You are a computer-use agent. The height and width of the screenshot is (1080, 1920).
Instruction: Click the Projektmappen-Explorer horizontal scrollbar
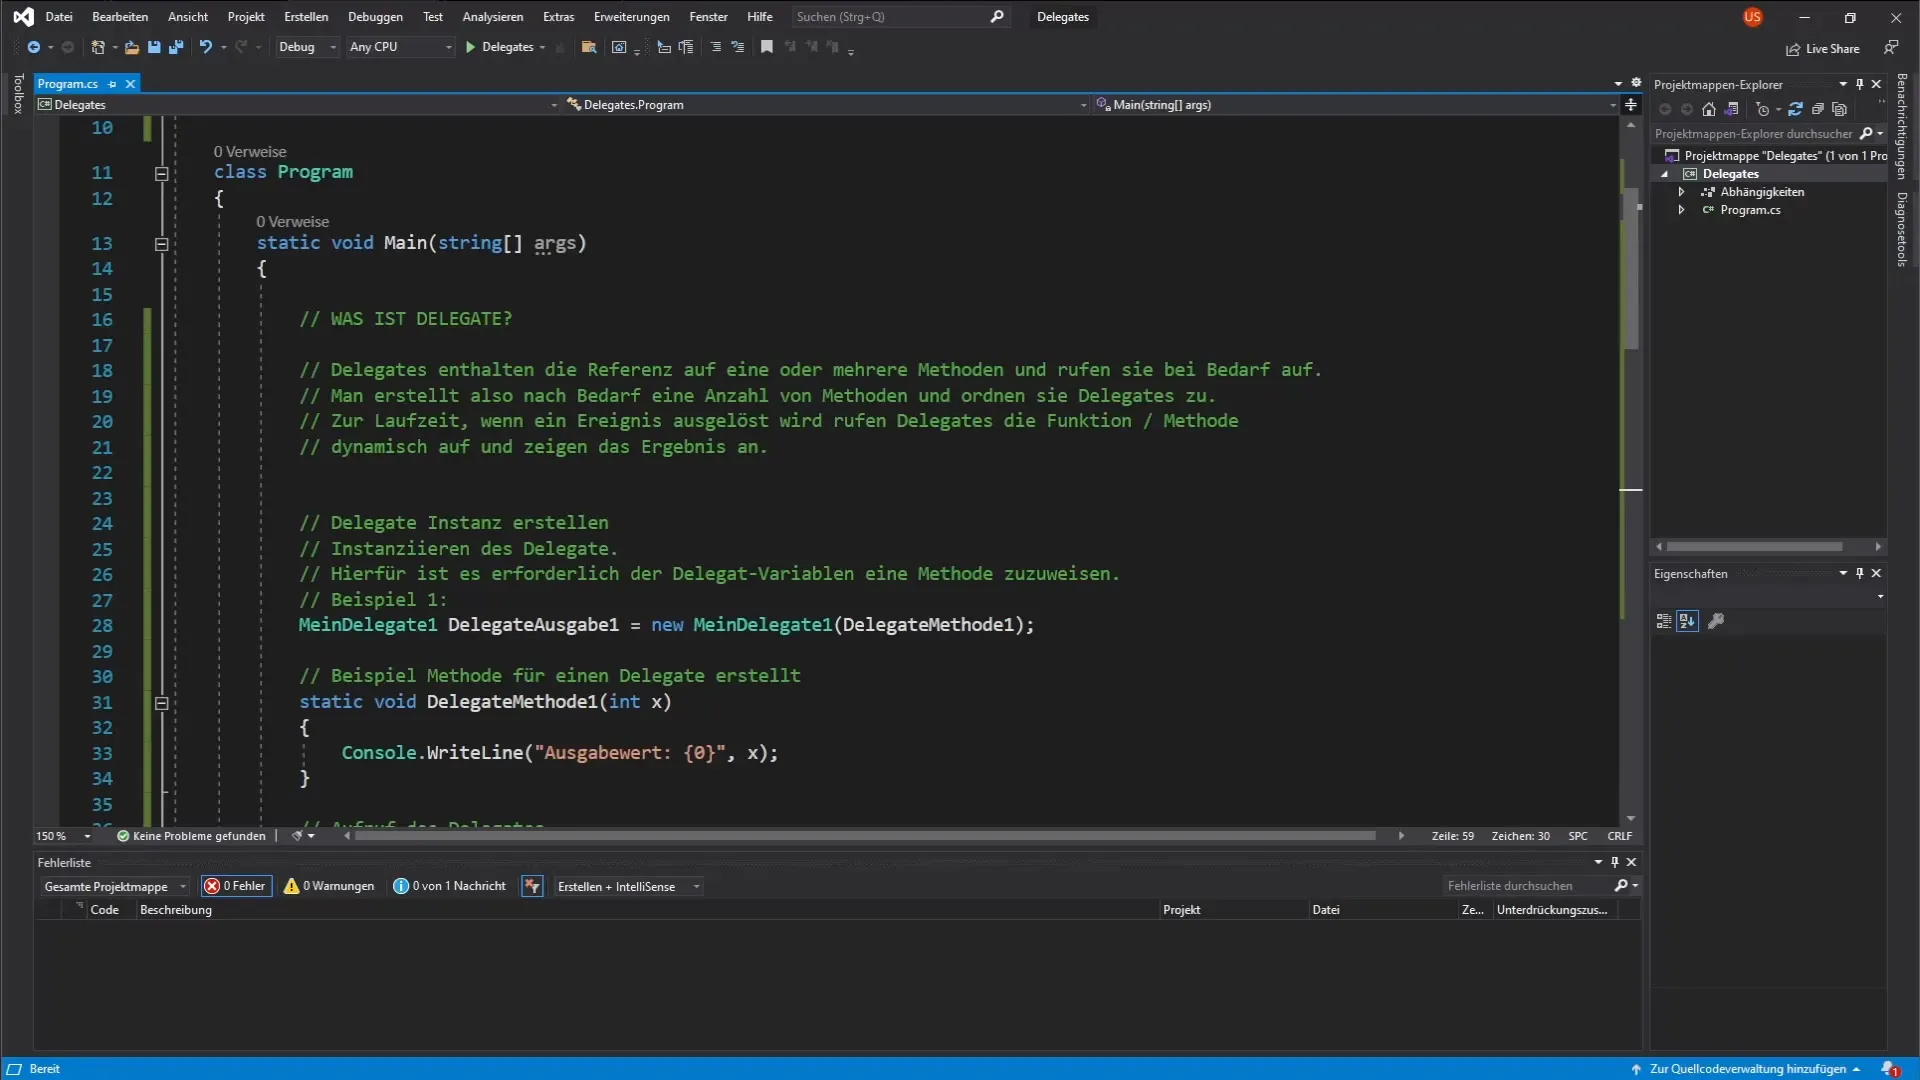pyautogui.click(x=1754, y=547)
